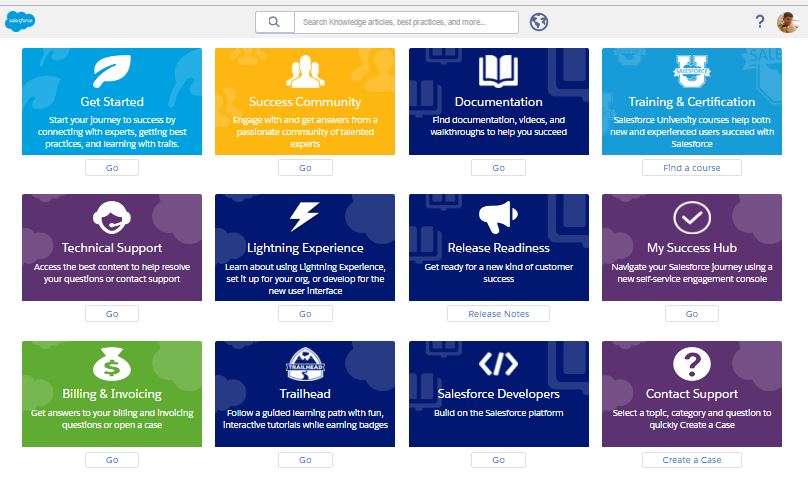The image size is (808, 480).
Task: Click 'Follow a guided learning path' description
Action: tap(305, 419)
